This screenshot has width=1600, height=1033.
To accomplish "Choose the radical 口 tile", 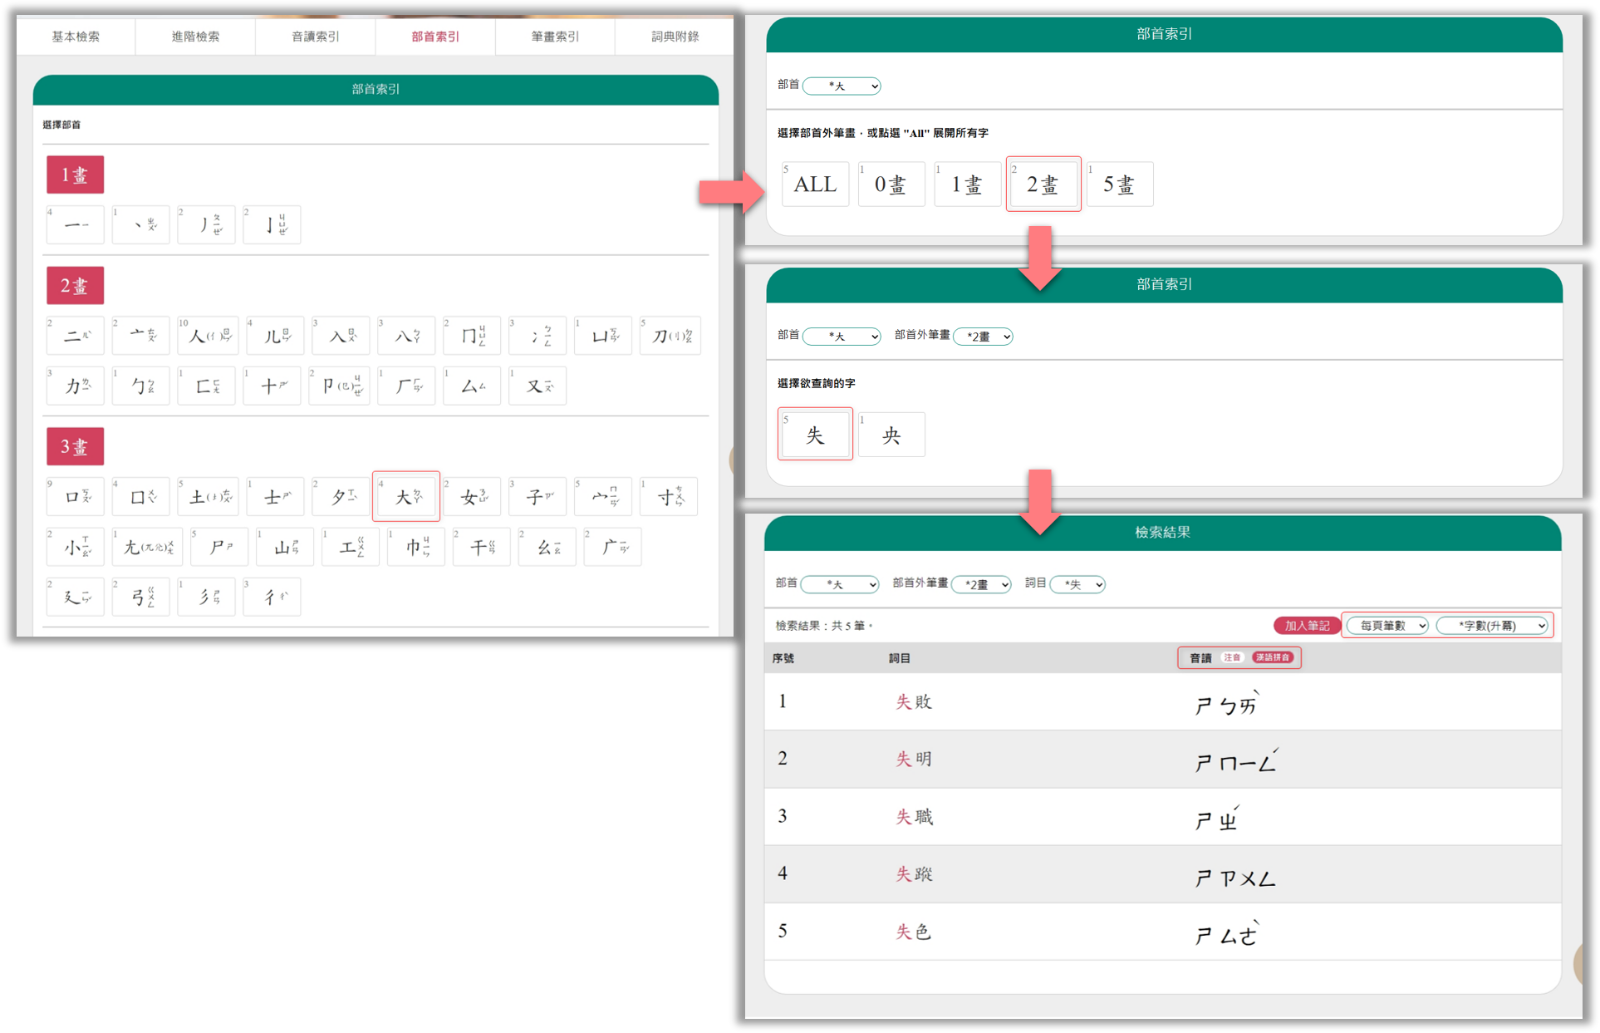I will tap(75, 497).
